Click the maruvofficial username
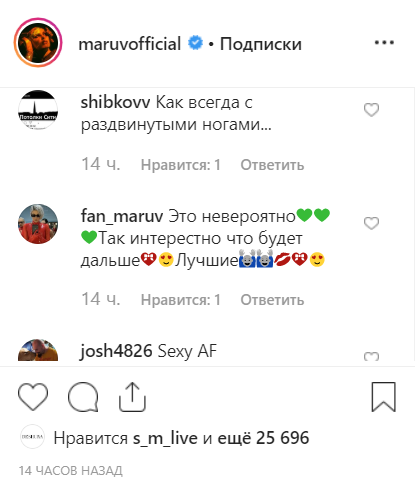The height and width of the screenshot is (486, 415). pos(130,44)
